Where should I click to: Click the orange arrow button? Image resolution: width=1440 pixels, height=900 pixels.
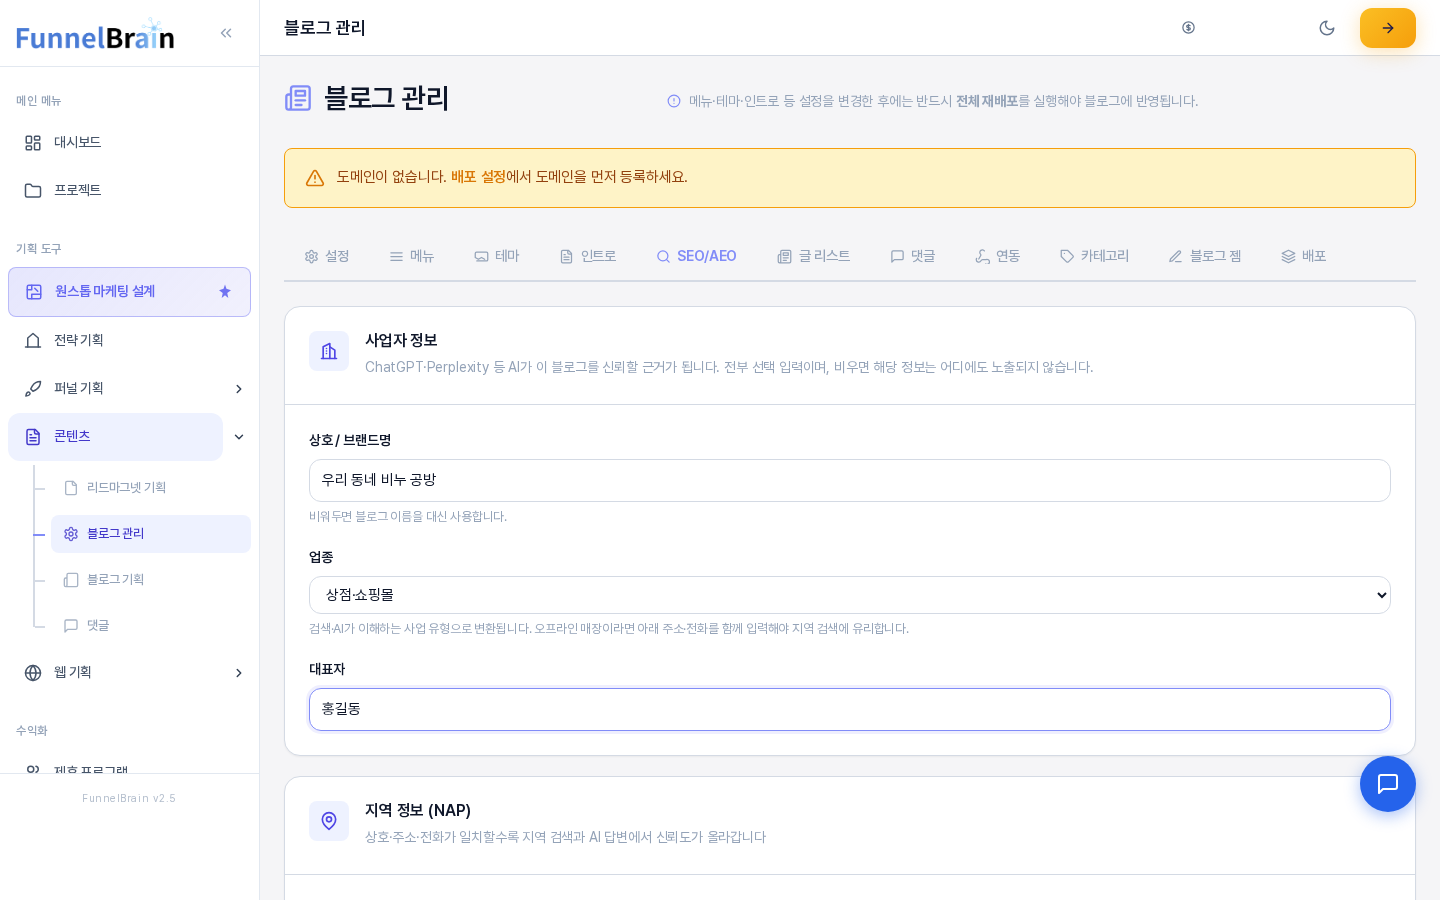[1388, 28]
